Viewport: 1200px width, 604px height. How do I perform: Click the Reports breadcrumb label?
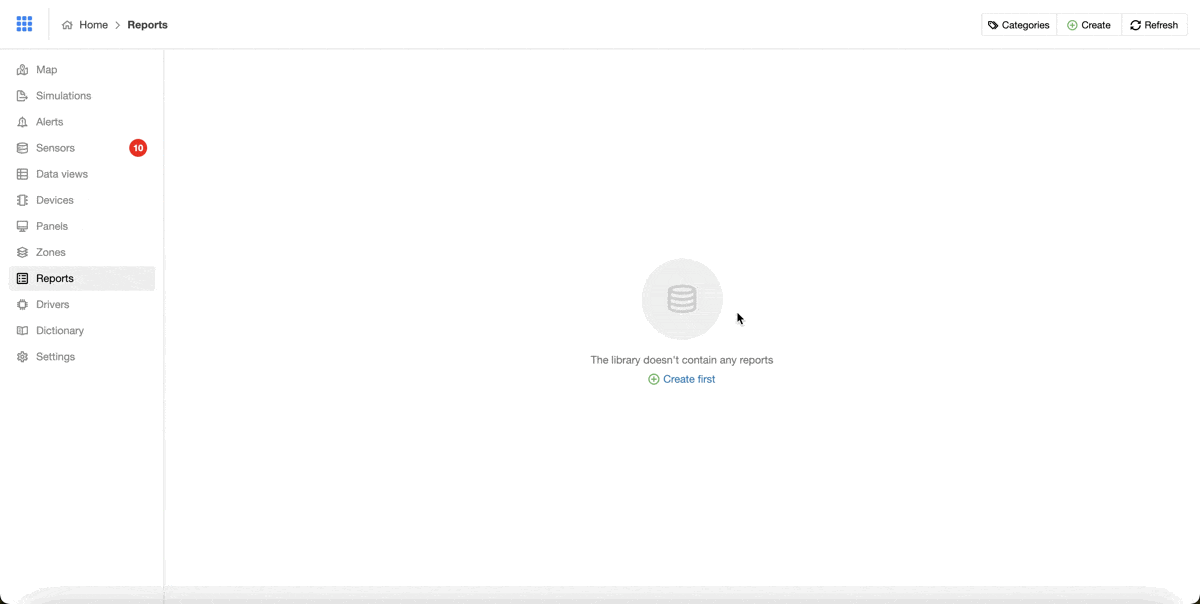click(147, 25)
